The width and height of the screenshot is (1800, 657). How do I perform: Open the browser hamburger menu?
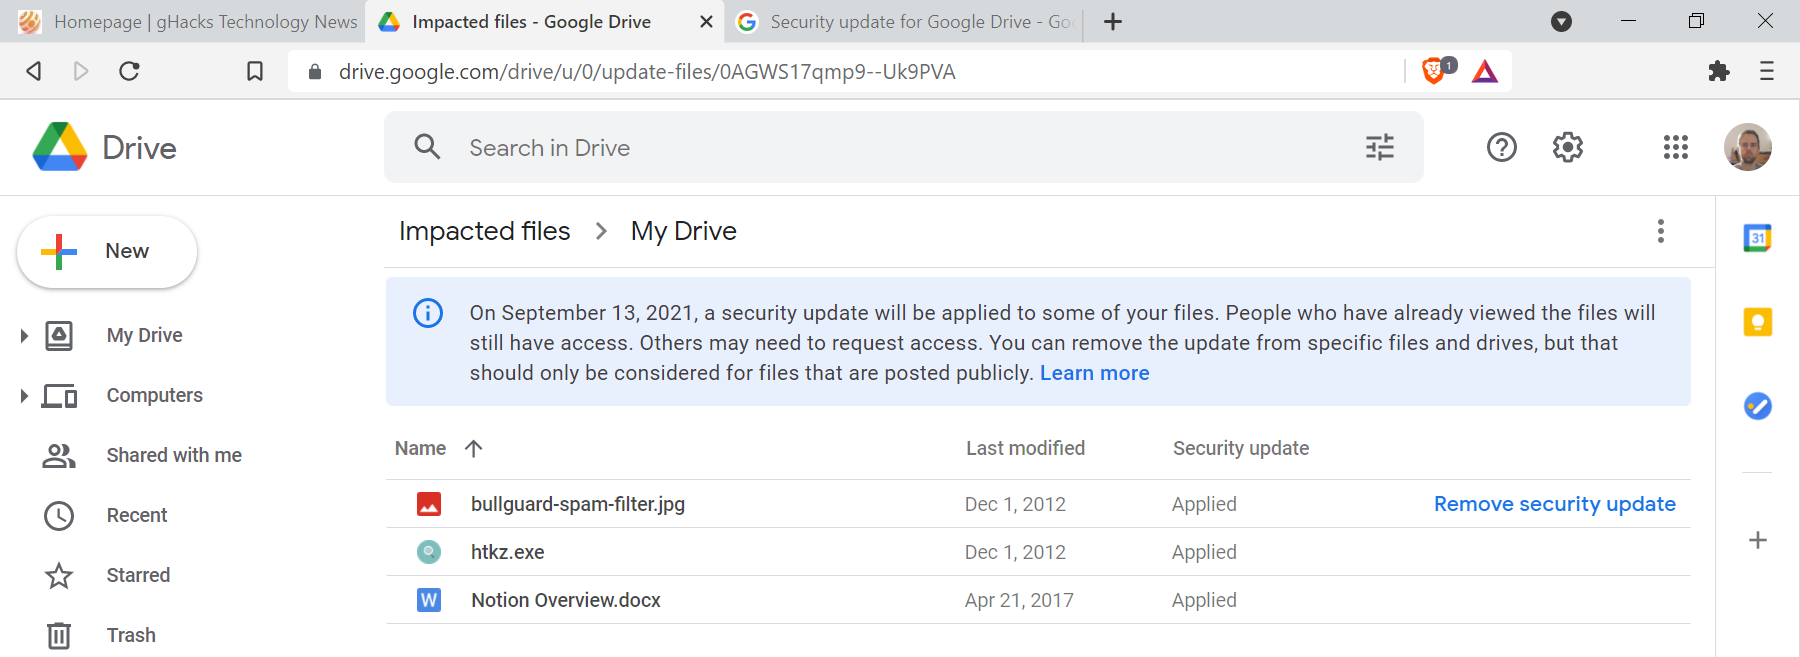coord(1767,71)
